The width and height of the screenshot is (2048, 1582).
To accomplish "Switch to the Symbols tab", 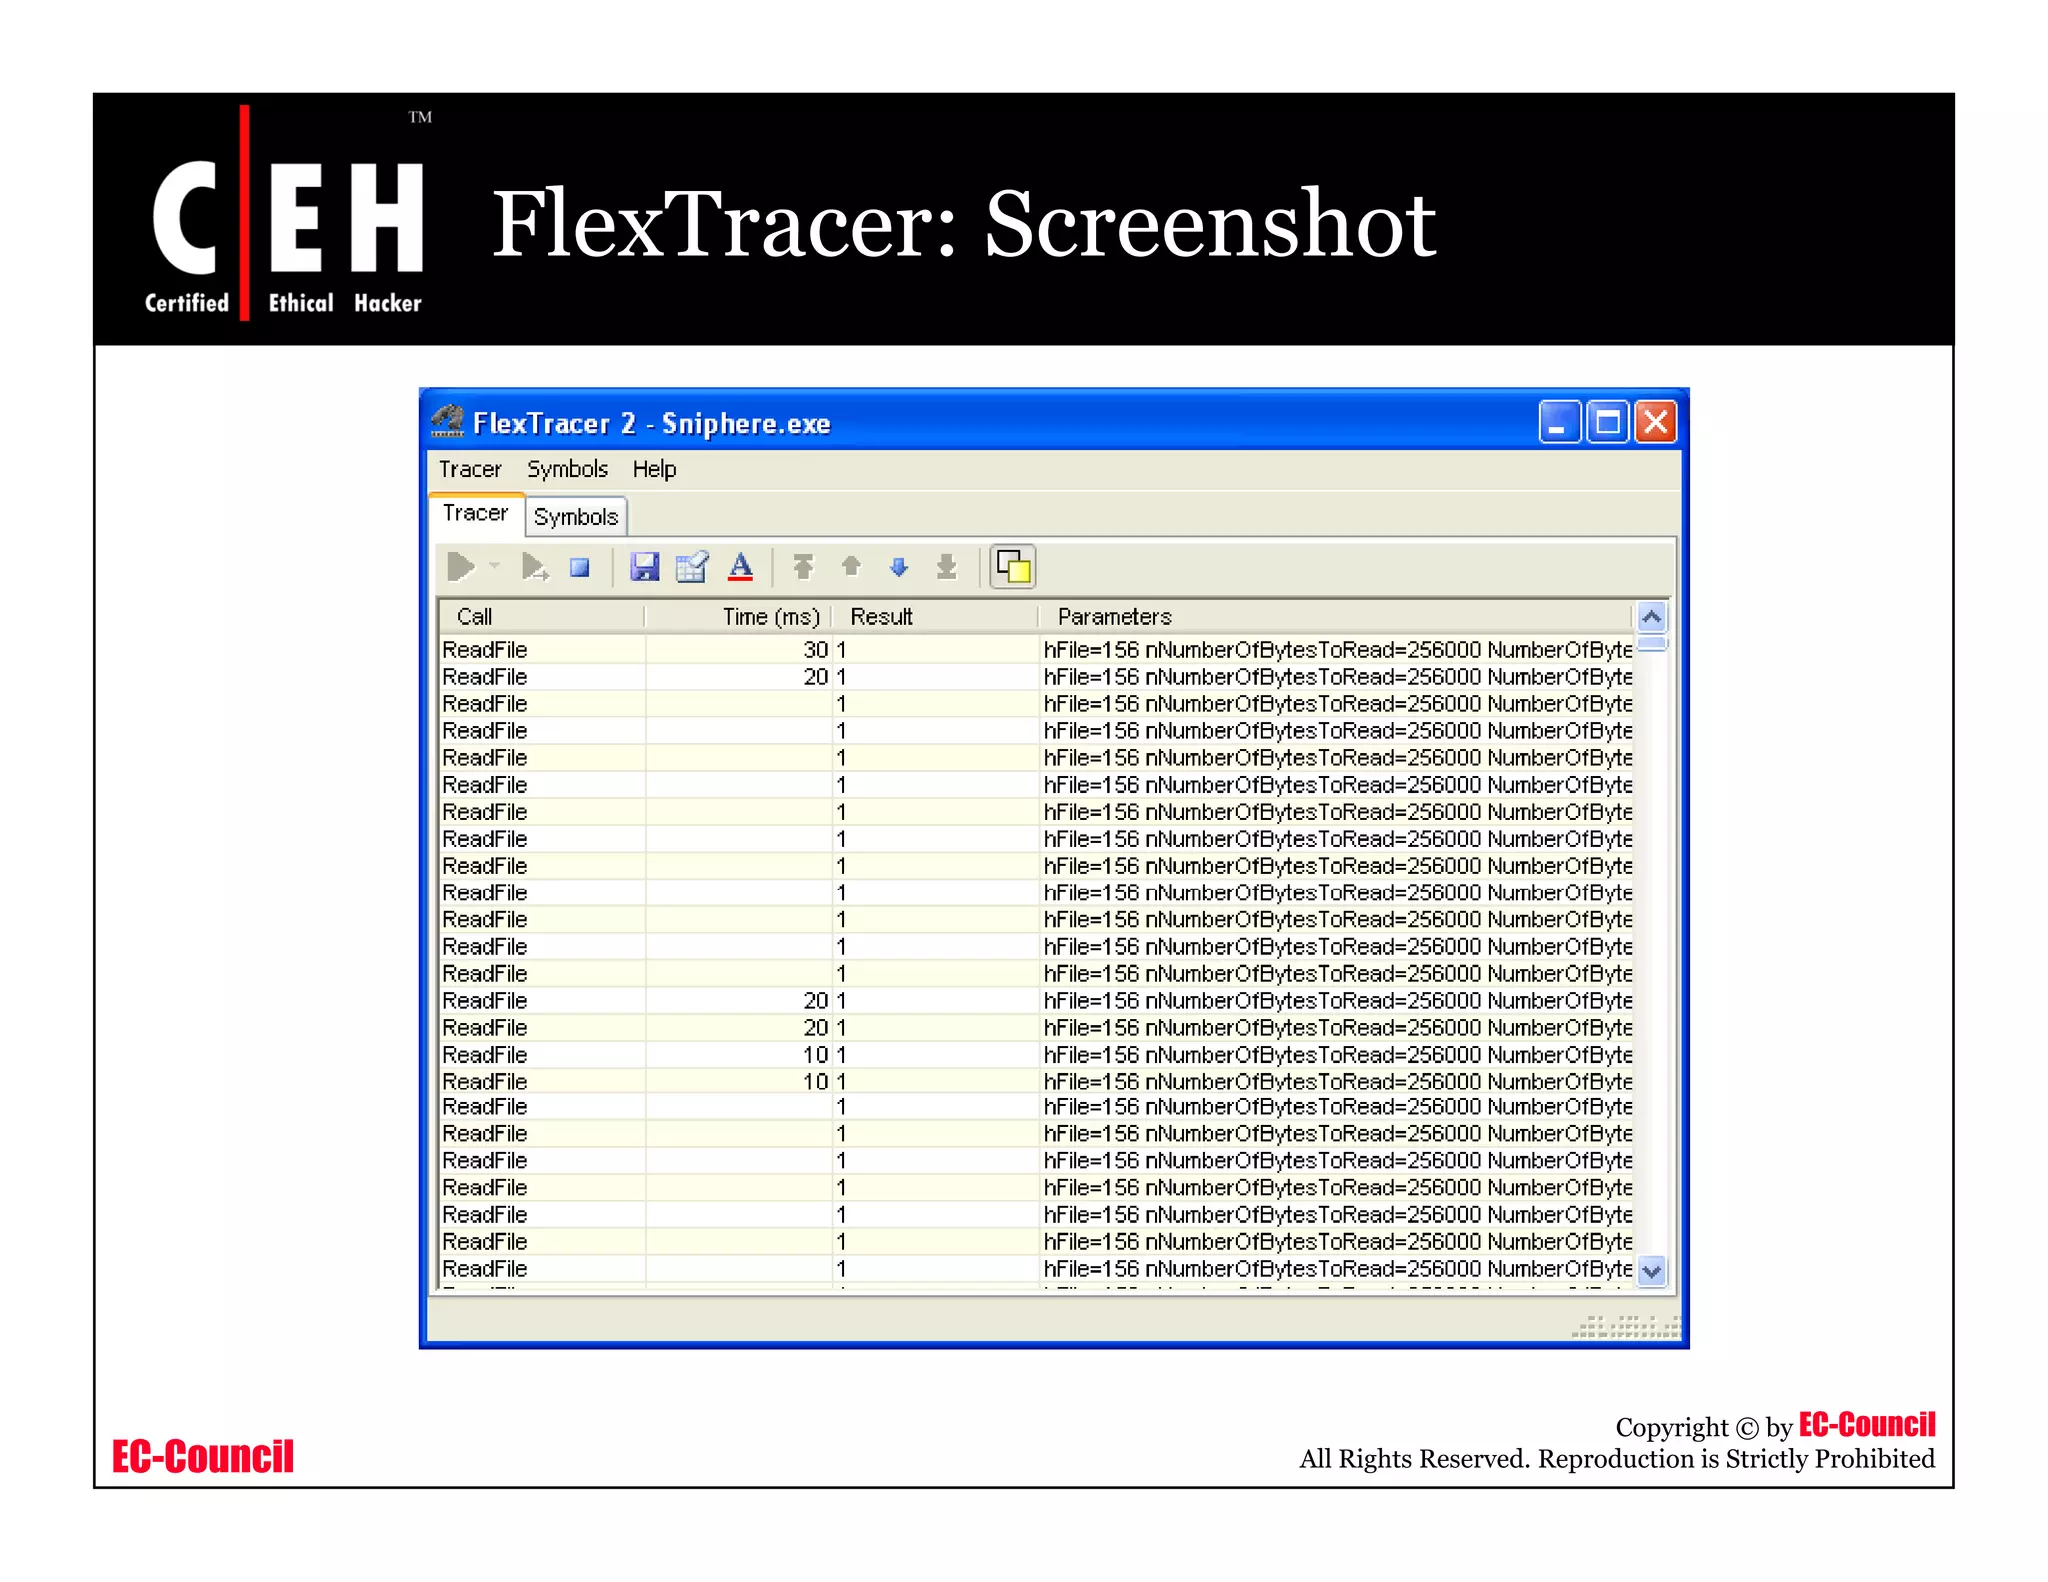I will 576,517.
